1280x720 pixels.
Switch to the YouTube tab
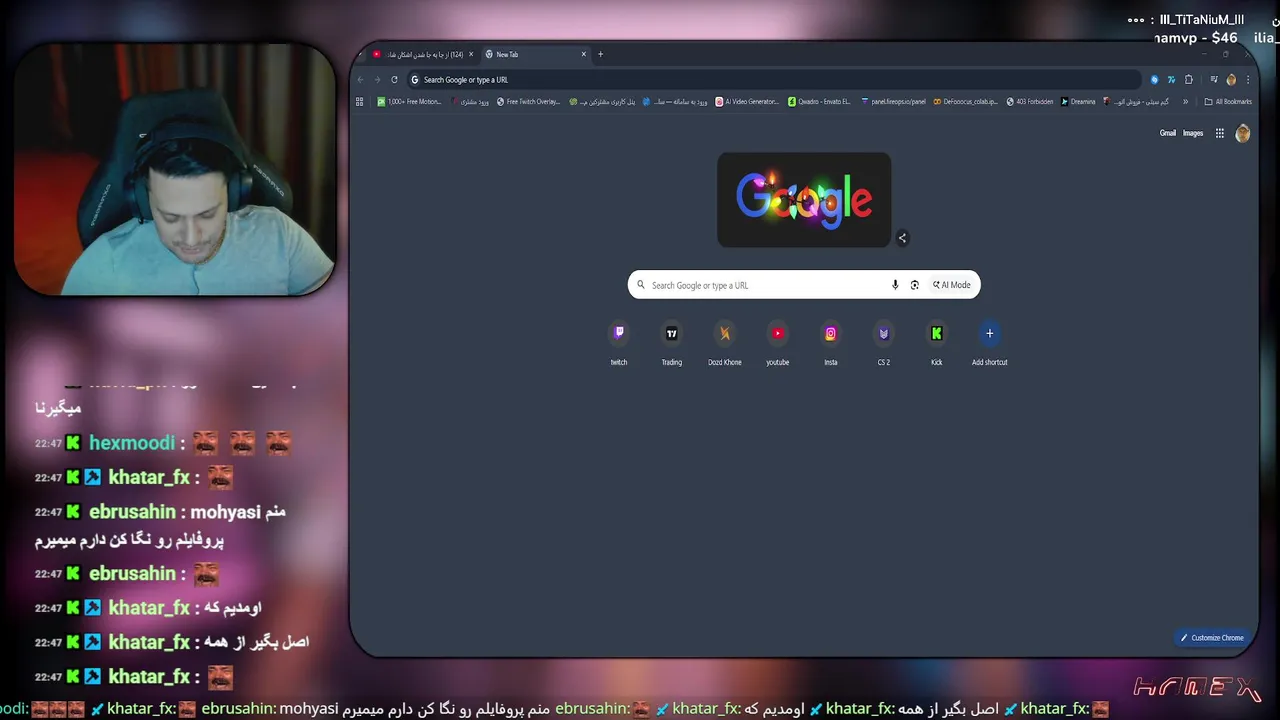coord(424,54)
